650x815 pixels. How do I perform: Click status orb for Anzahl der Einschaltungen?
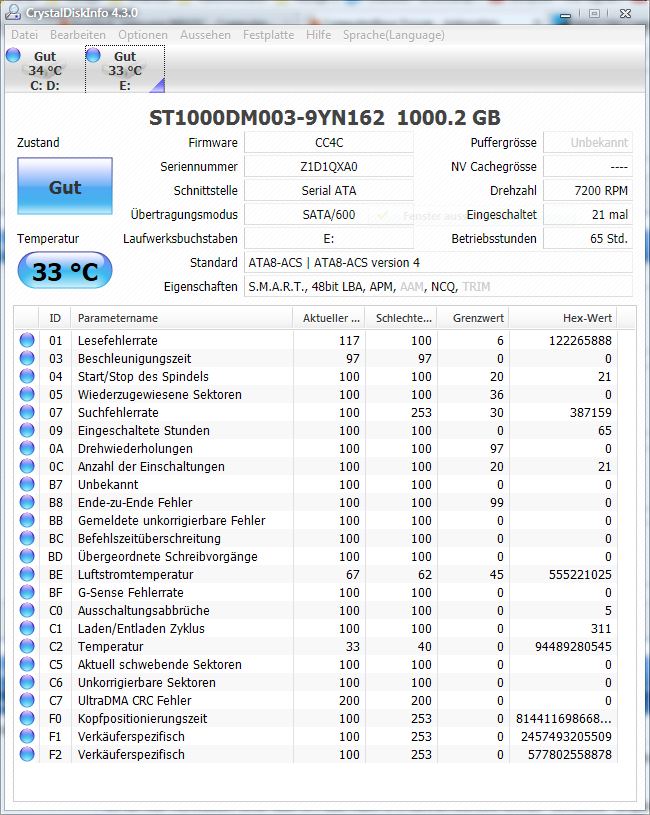click(x=27, y=466)
